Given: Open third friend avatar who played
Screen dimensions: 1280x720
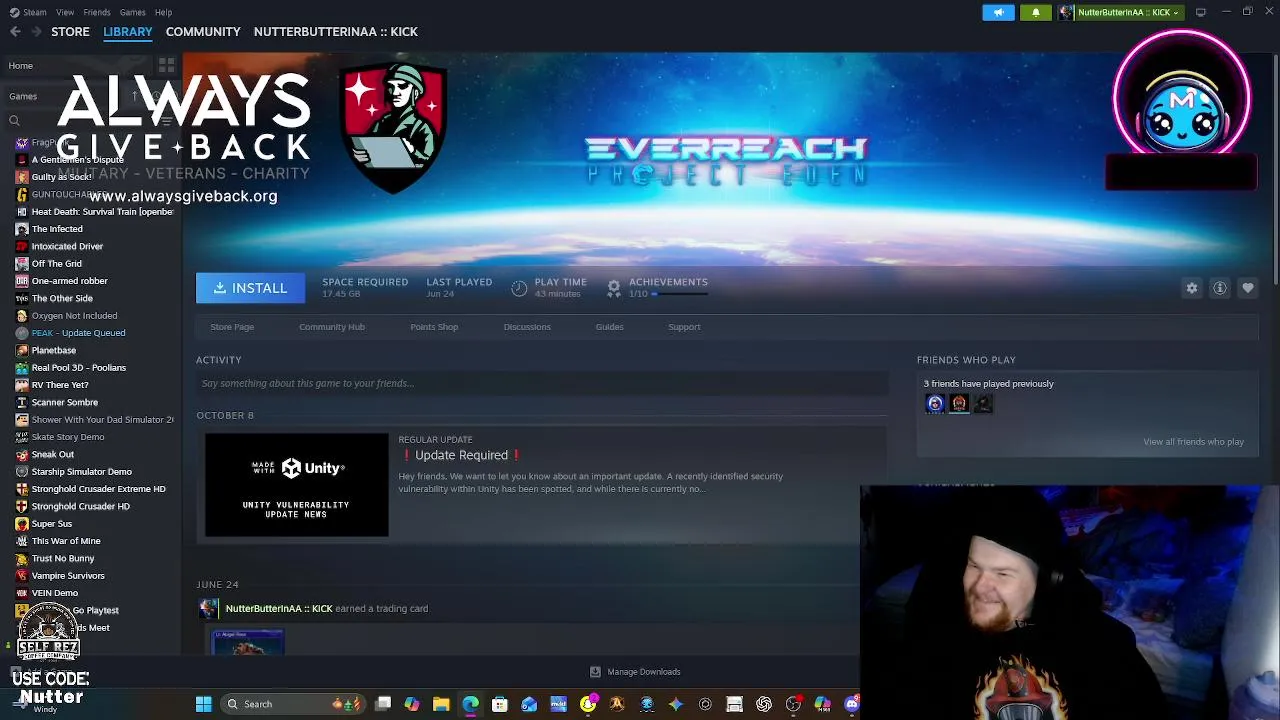Looking at the screenshot, I should point(983,404).
